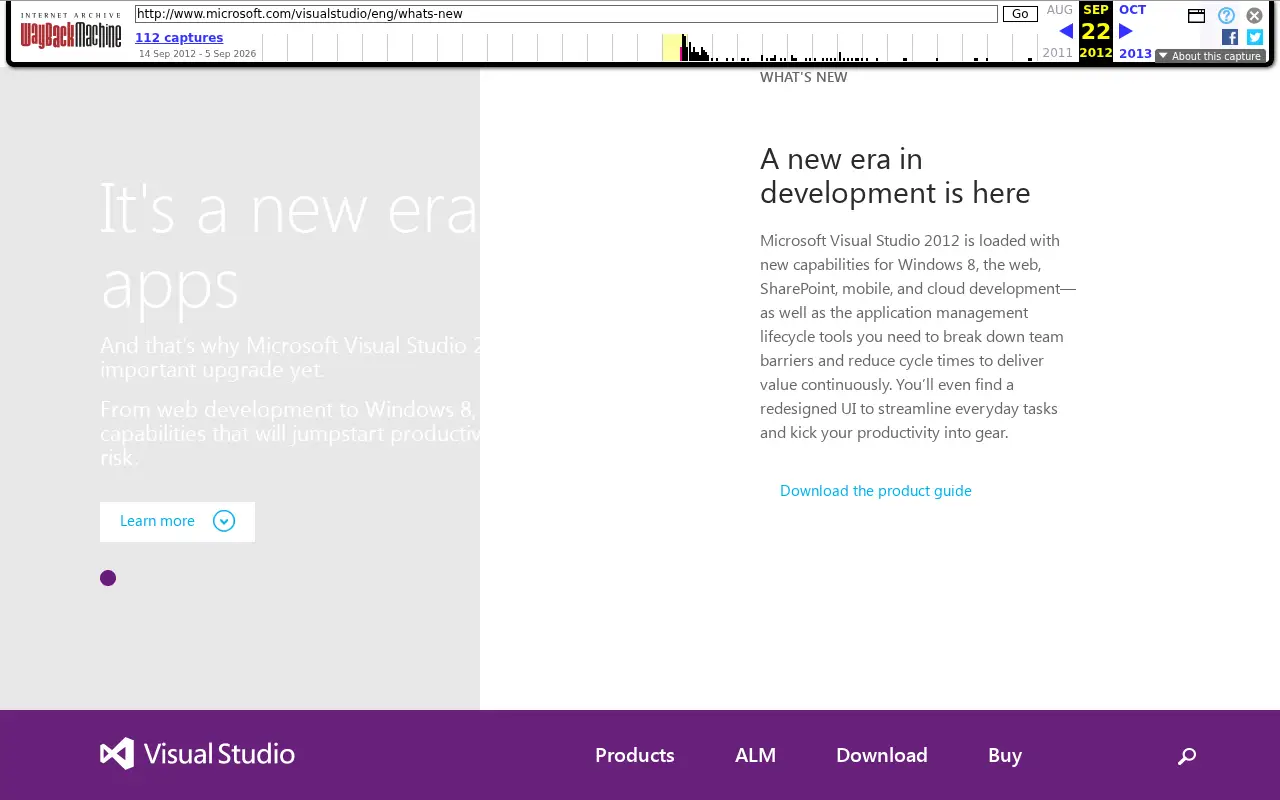1280x800 pixels.
Task: Open the 112 captures link
Action: click(179, 38)
